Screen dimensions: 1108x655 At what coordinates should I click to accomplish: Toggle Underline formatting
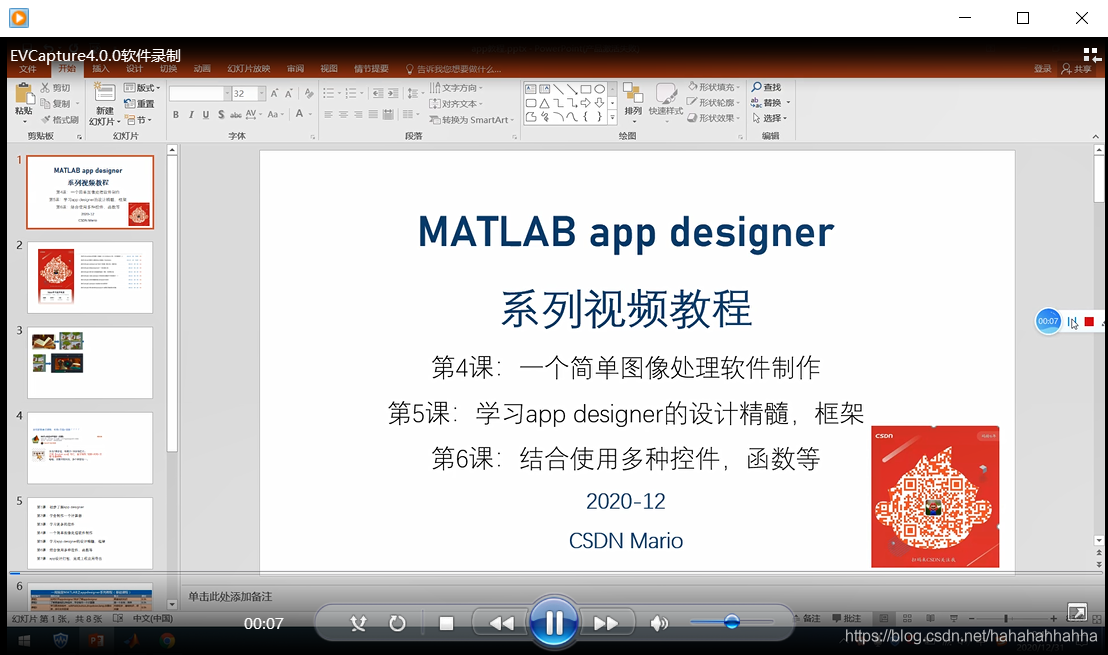(206, 114)
